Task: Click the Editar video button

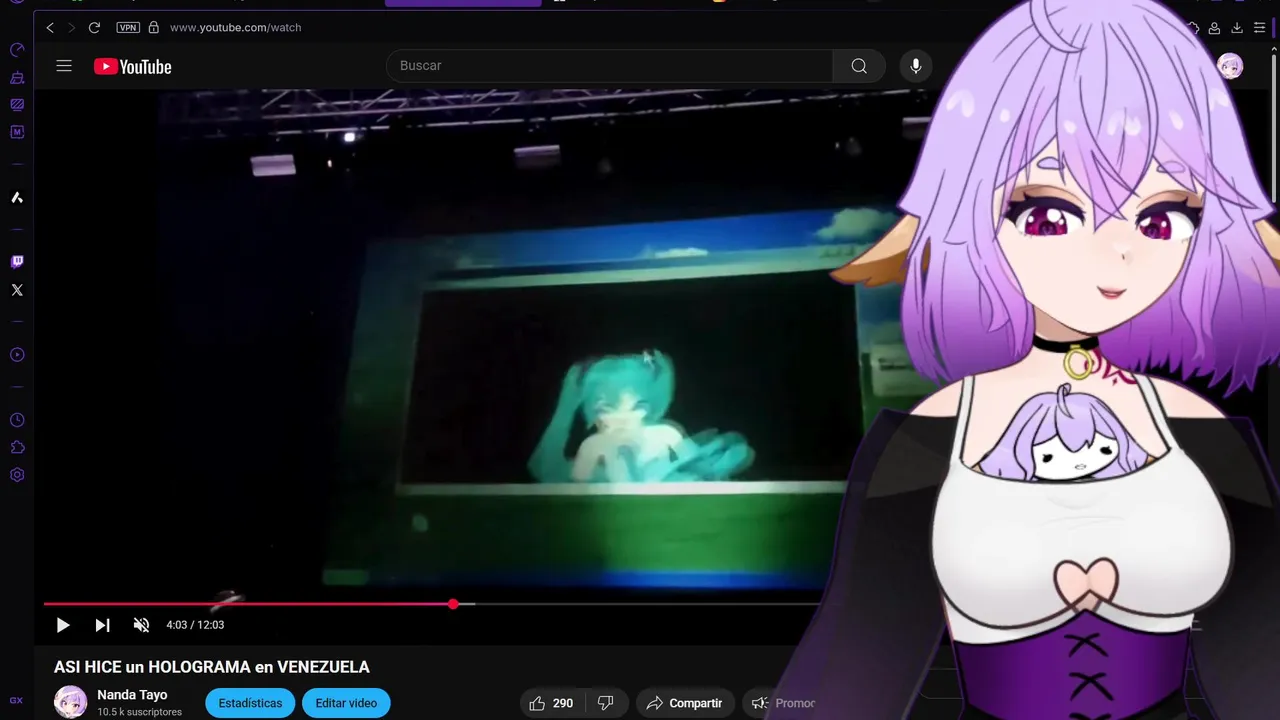Action: point(346,703)
